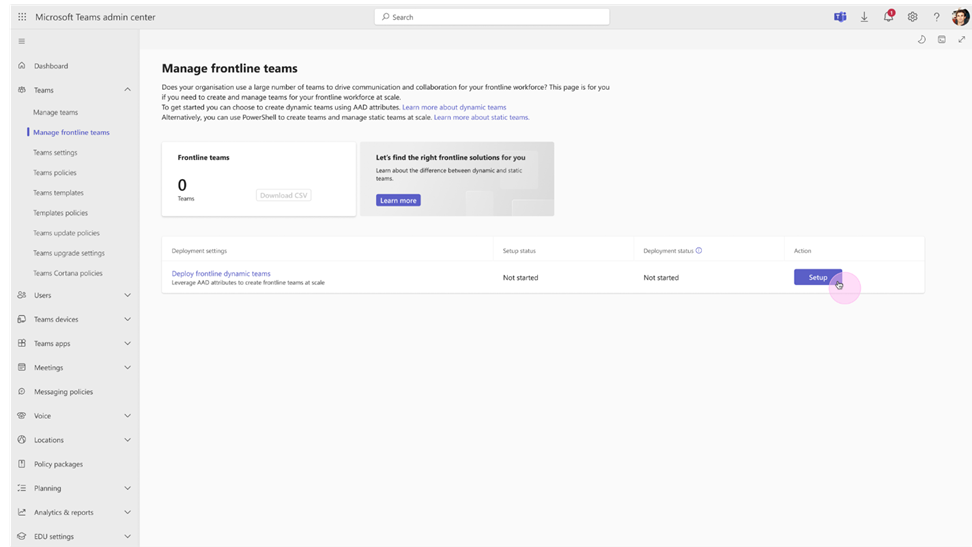Click the Meetings calendar icon
Image resolution: width=972 pixels, height=547 pixels.
click(22, 367)
